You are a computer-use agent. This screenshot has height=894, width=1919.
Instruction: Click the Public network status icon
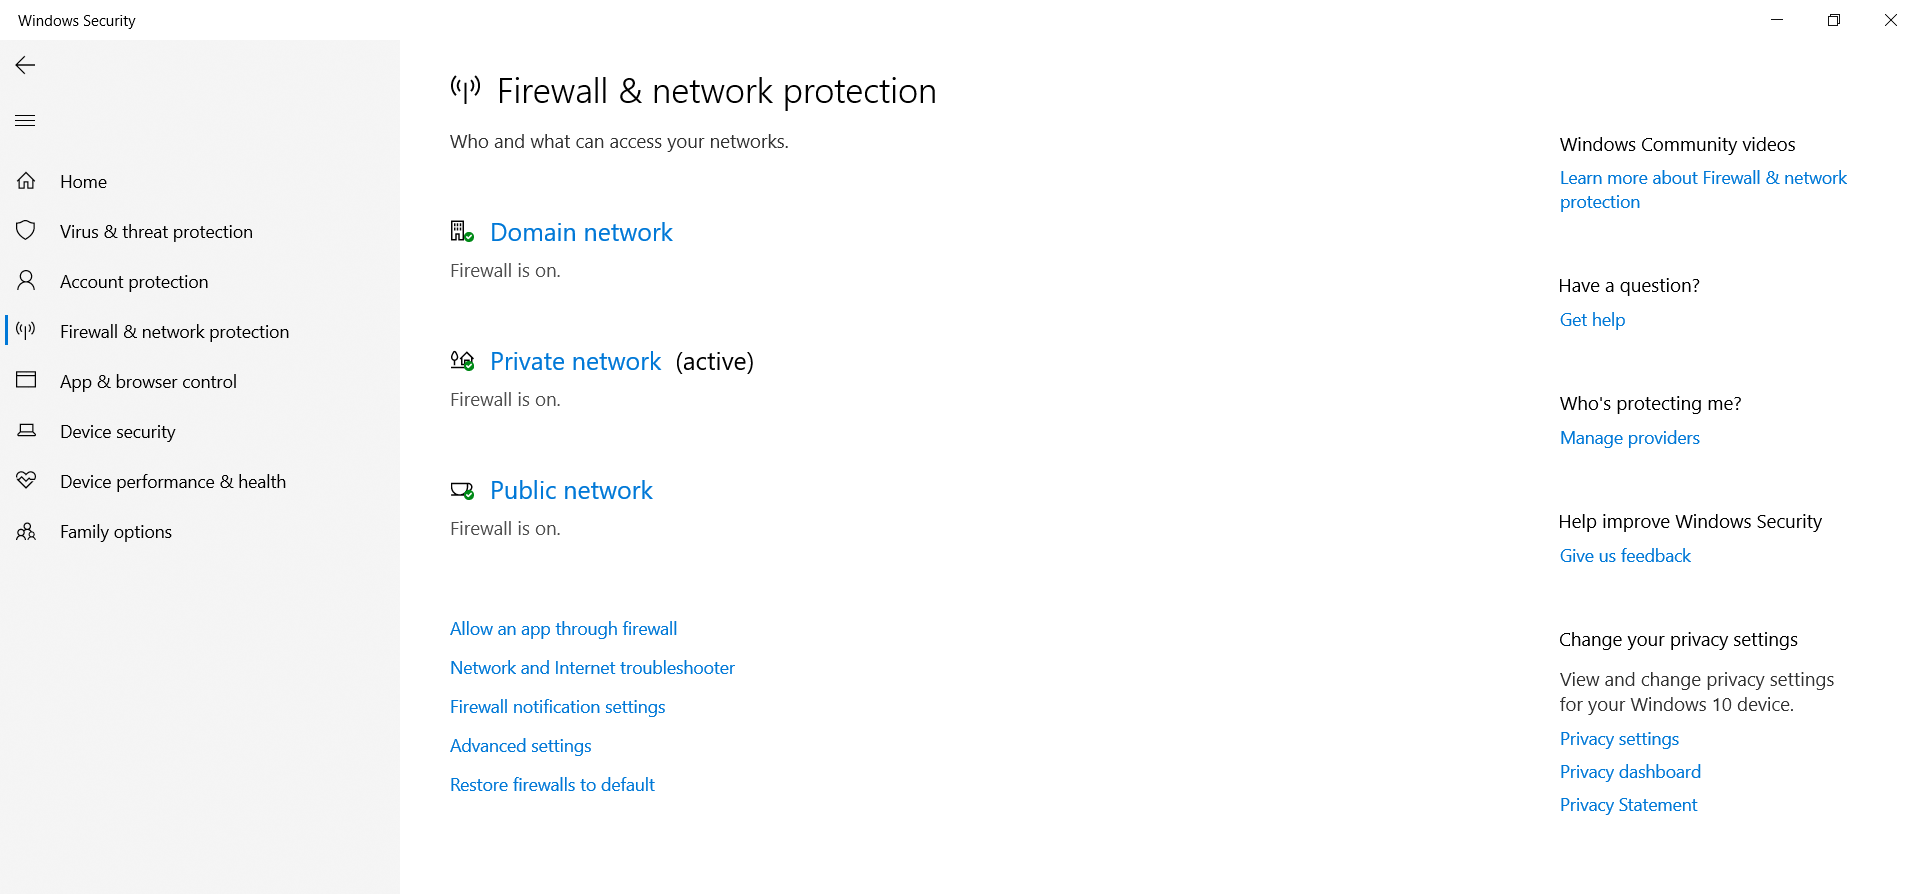462,490
